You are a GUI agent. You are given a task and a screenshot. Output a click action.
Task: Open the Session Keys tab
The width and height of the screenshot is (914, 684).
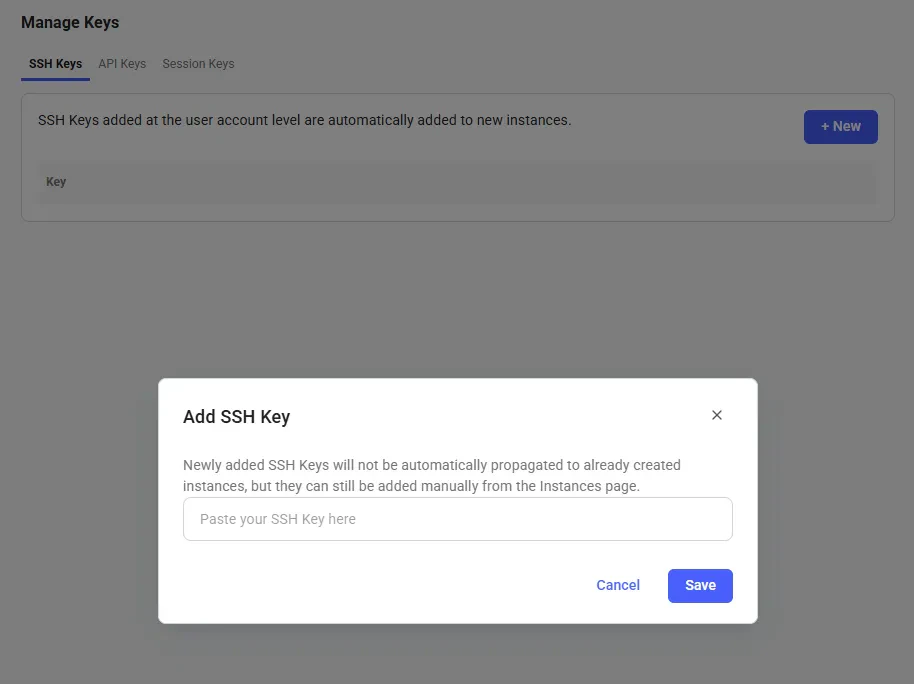198,64
